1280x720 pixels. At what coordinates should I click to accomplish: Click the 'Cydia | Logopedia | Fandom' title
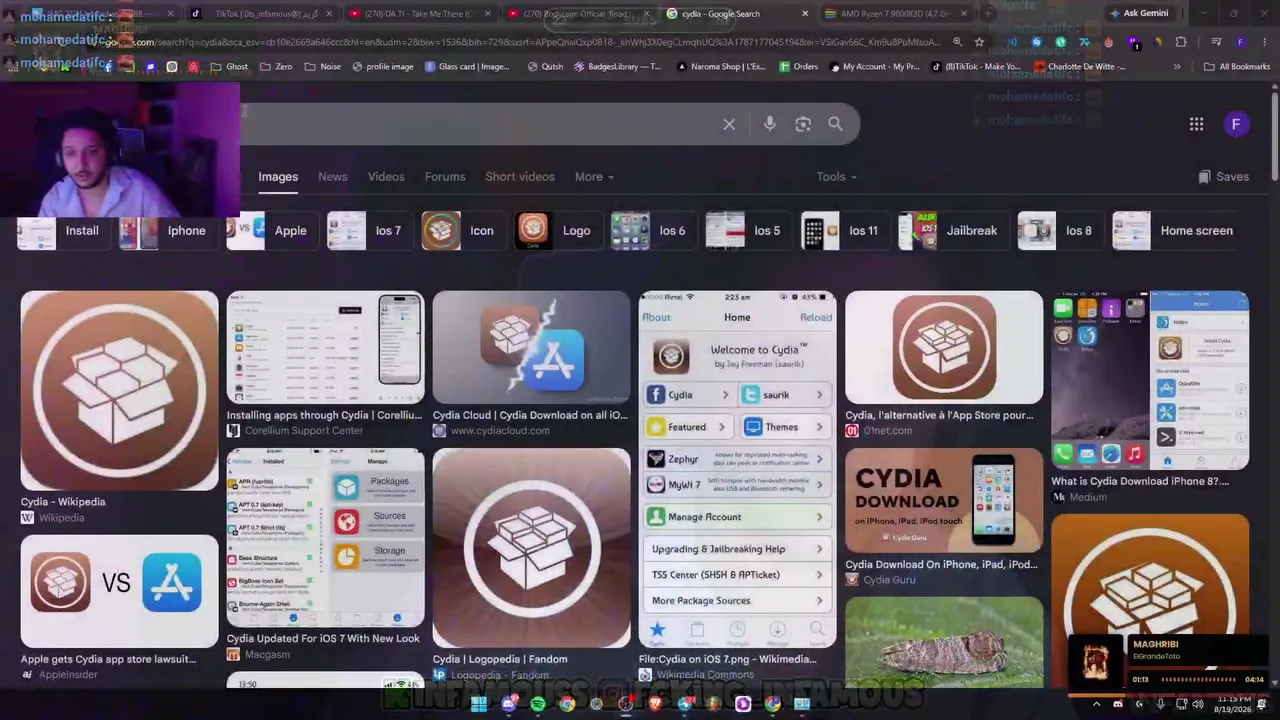[500, 659]
